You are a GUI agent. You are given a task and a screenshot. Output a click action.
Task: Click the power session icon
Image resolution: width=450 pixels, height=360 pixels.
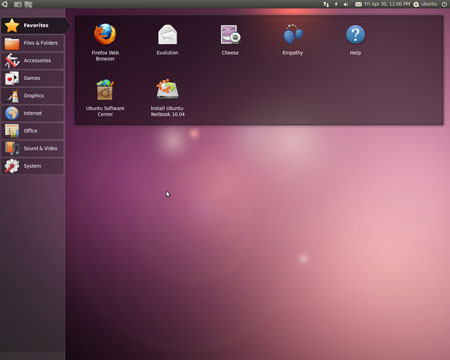(x=444, y=4)
